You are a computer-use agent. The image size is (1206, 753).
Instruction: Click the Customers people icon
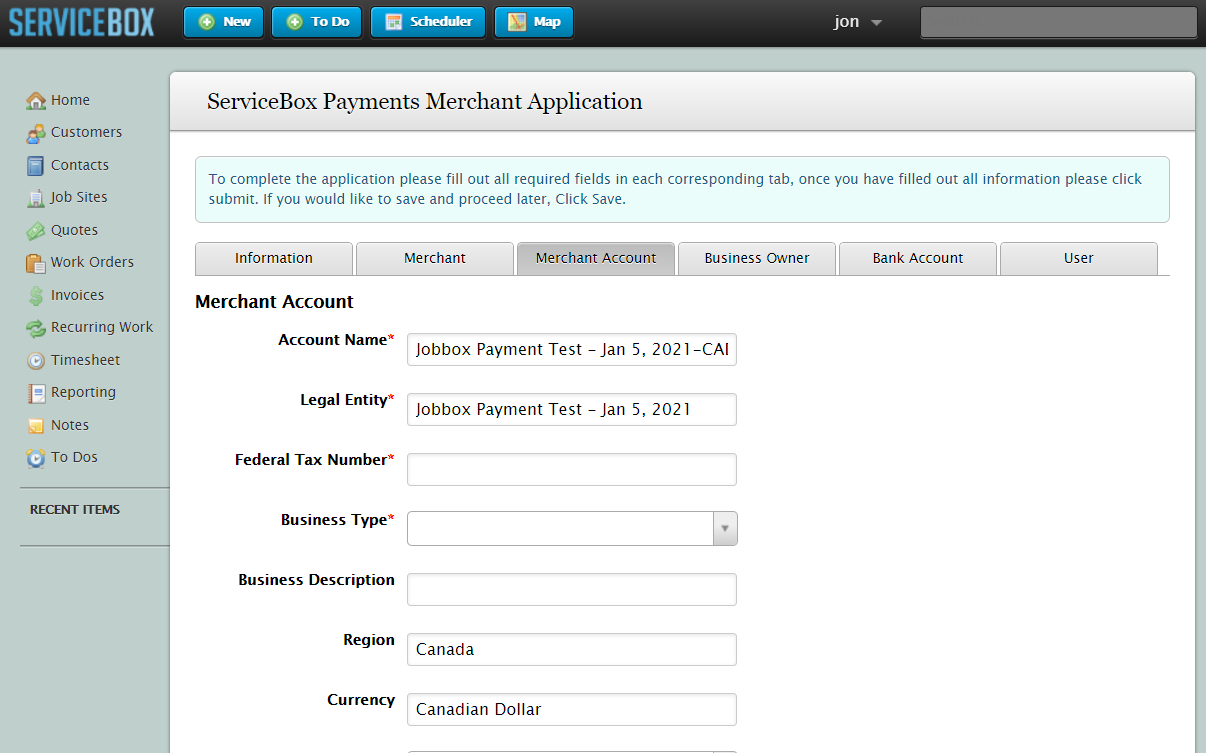pos(36,133)
